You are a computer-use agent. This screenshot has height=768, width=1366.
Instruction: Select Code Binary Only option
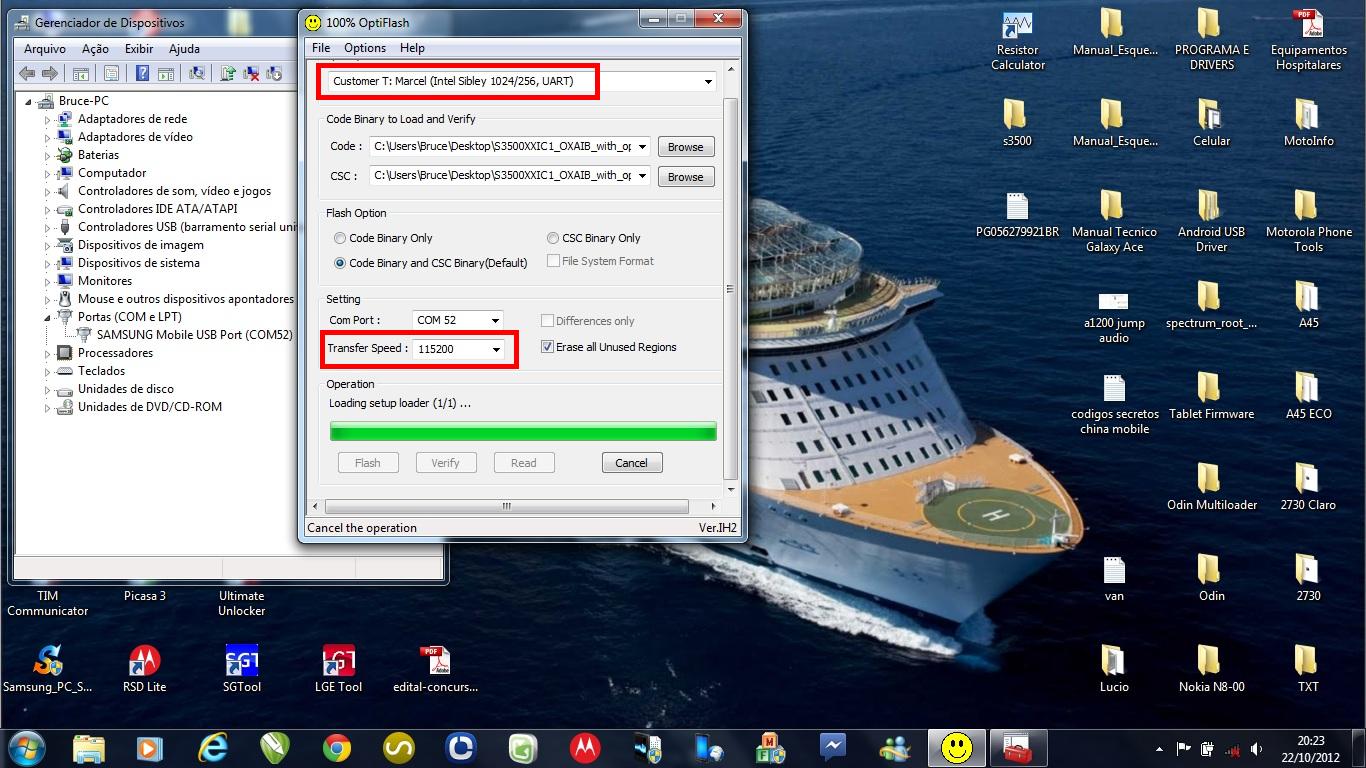(x=383, y=238)
